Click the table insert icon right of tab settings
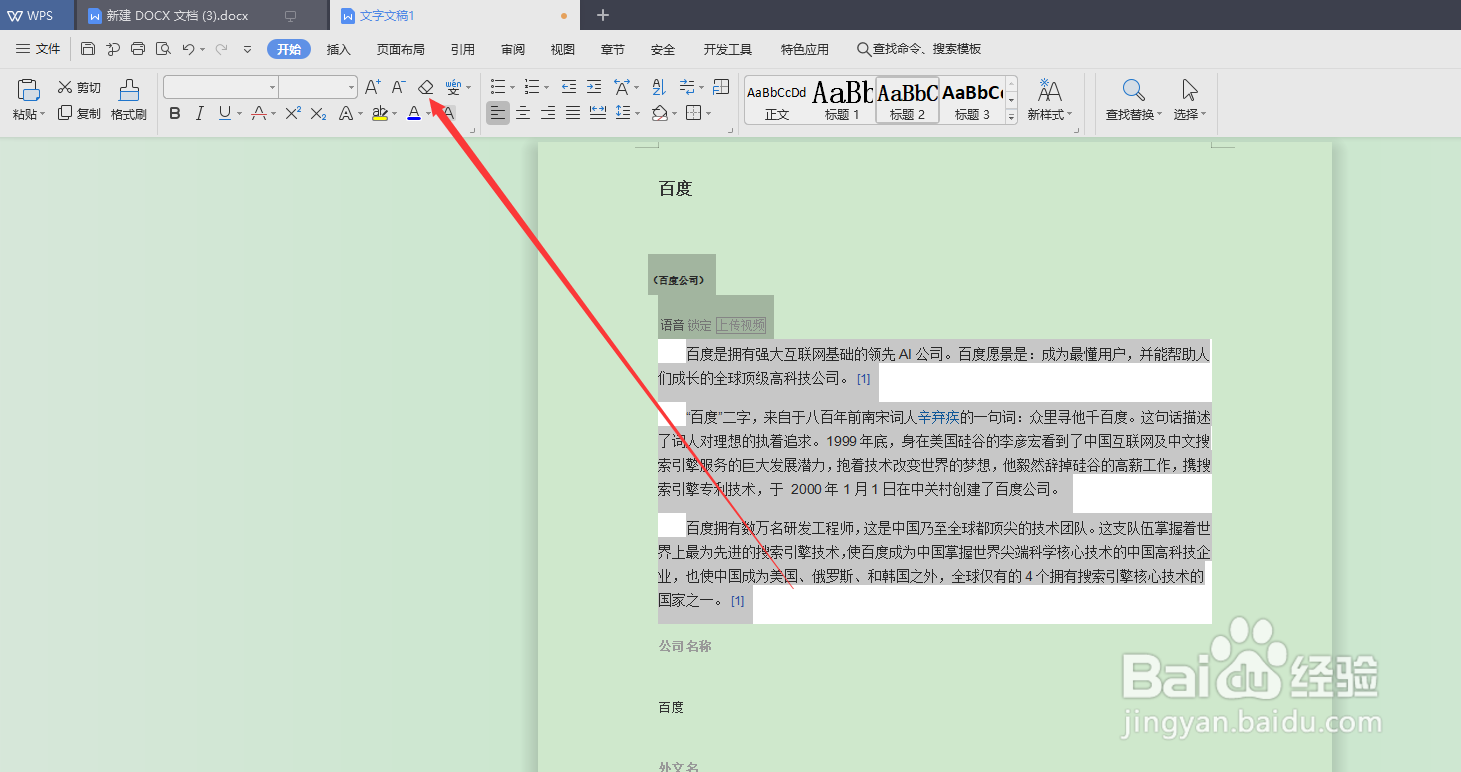Screen dimensions: 1461x772 pos(721,87)
